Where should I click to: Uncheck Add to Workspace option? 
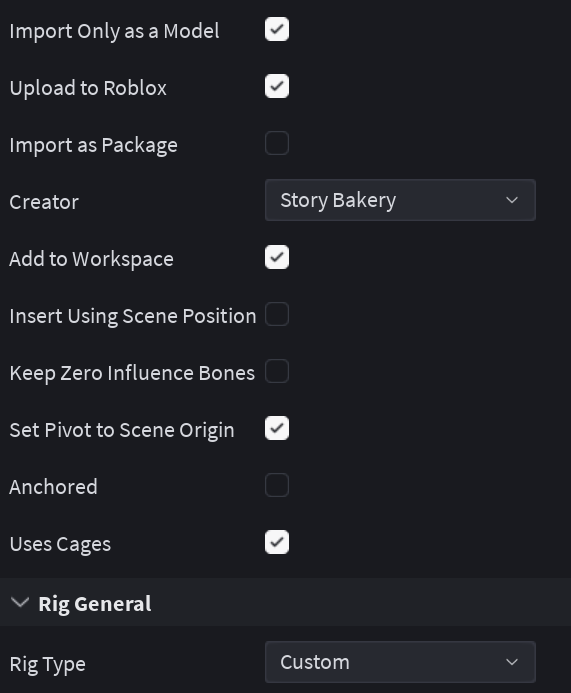point(277,257)
